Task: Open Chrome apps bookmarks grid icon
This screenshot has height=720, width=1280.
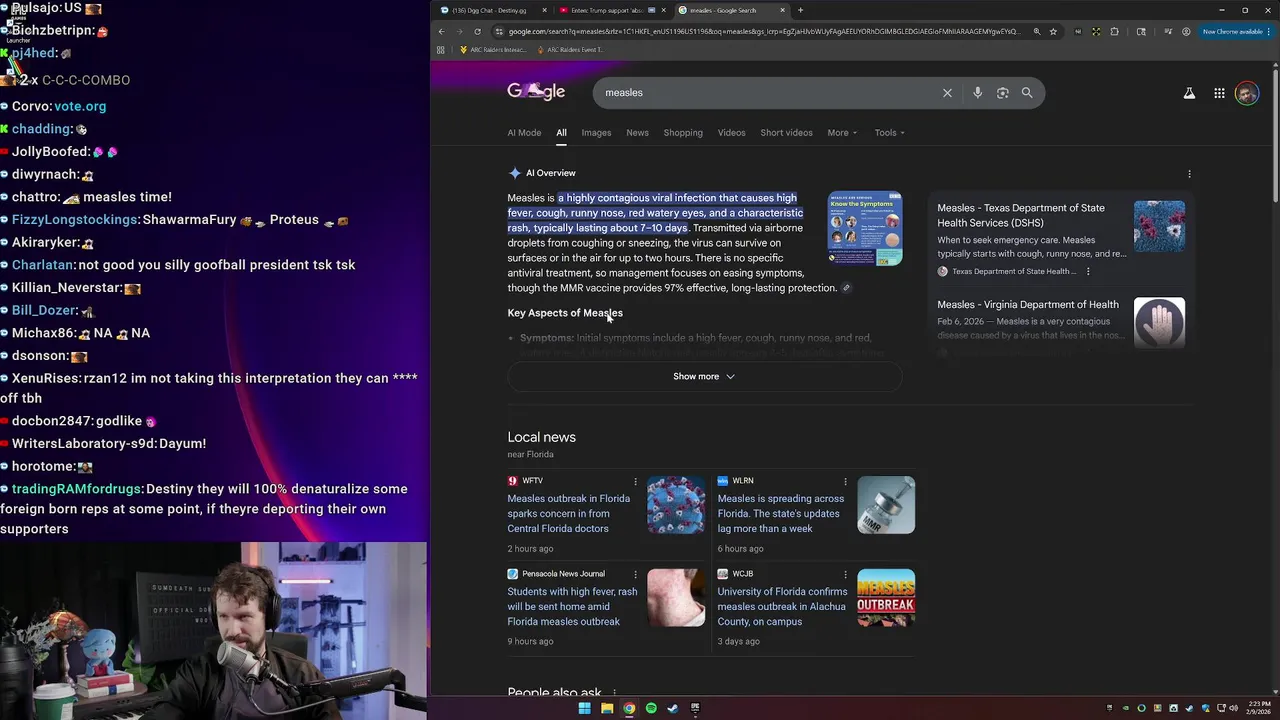Action: (440, 50)
